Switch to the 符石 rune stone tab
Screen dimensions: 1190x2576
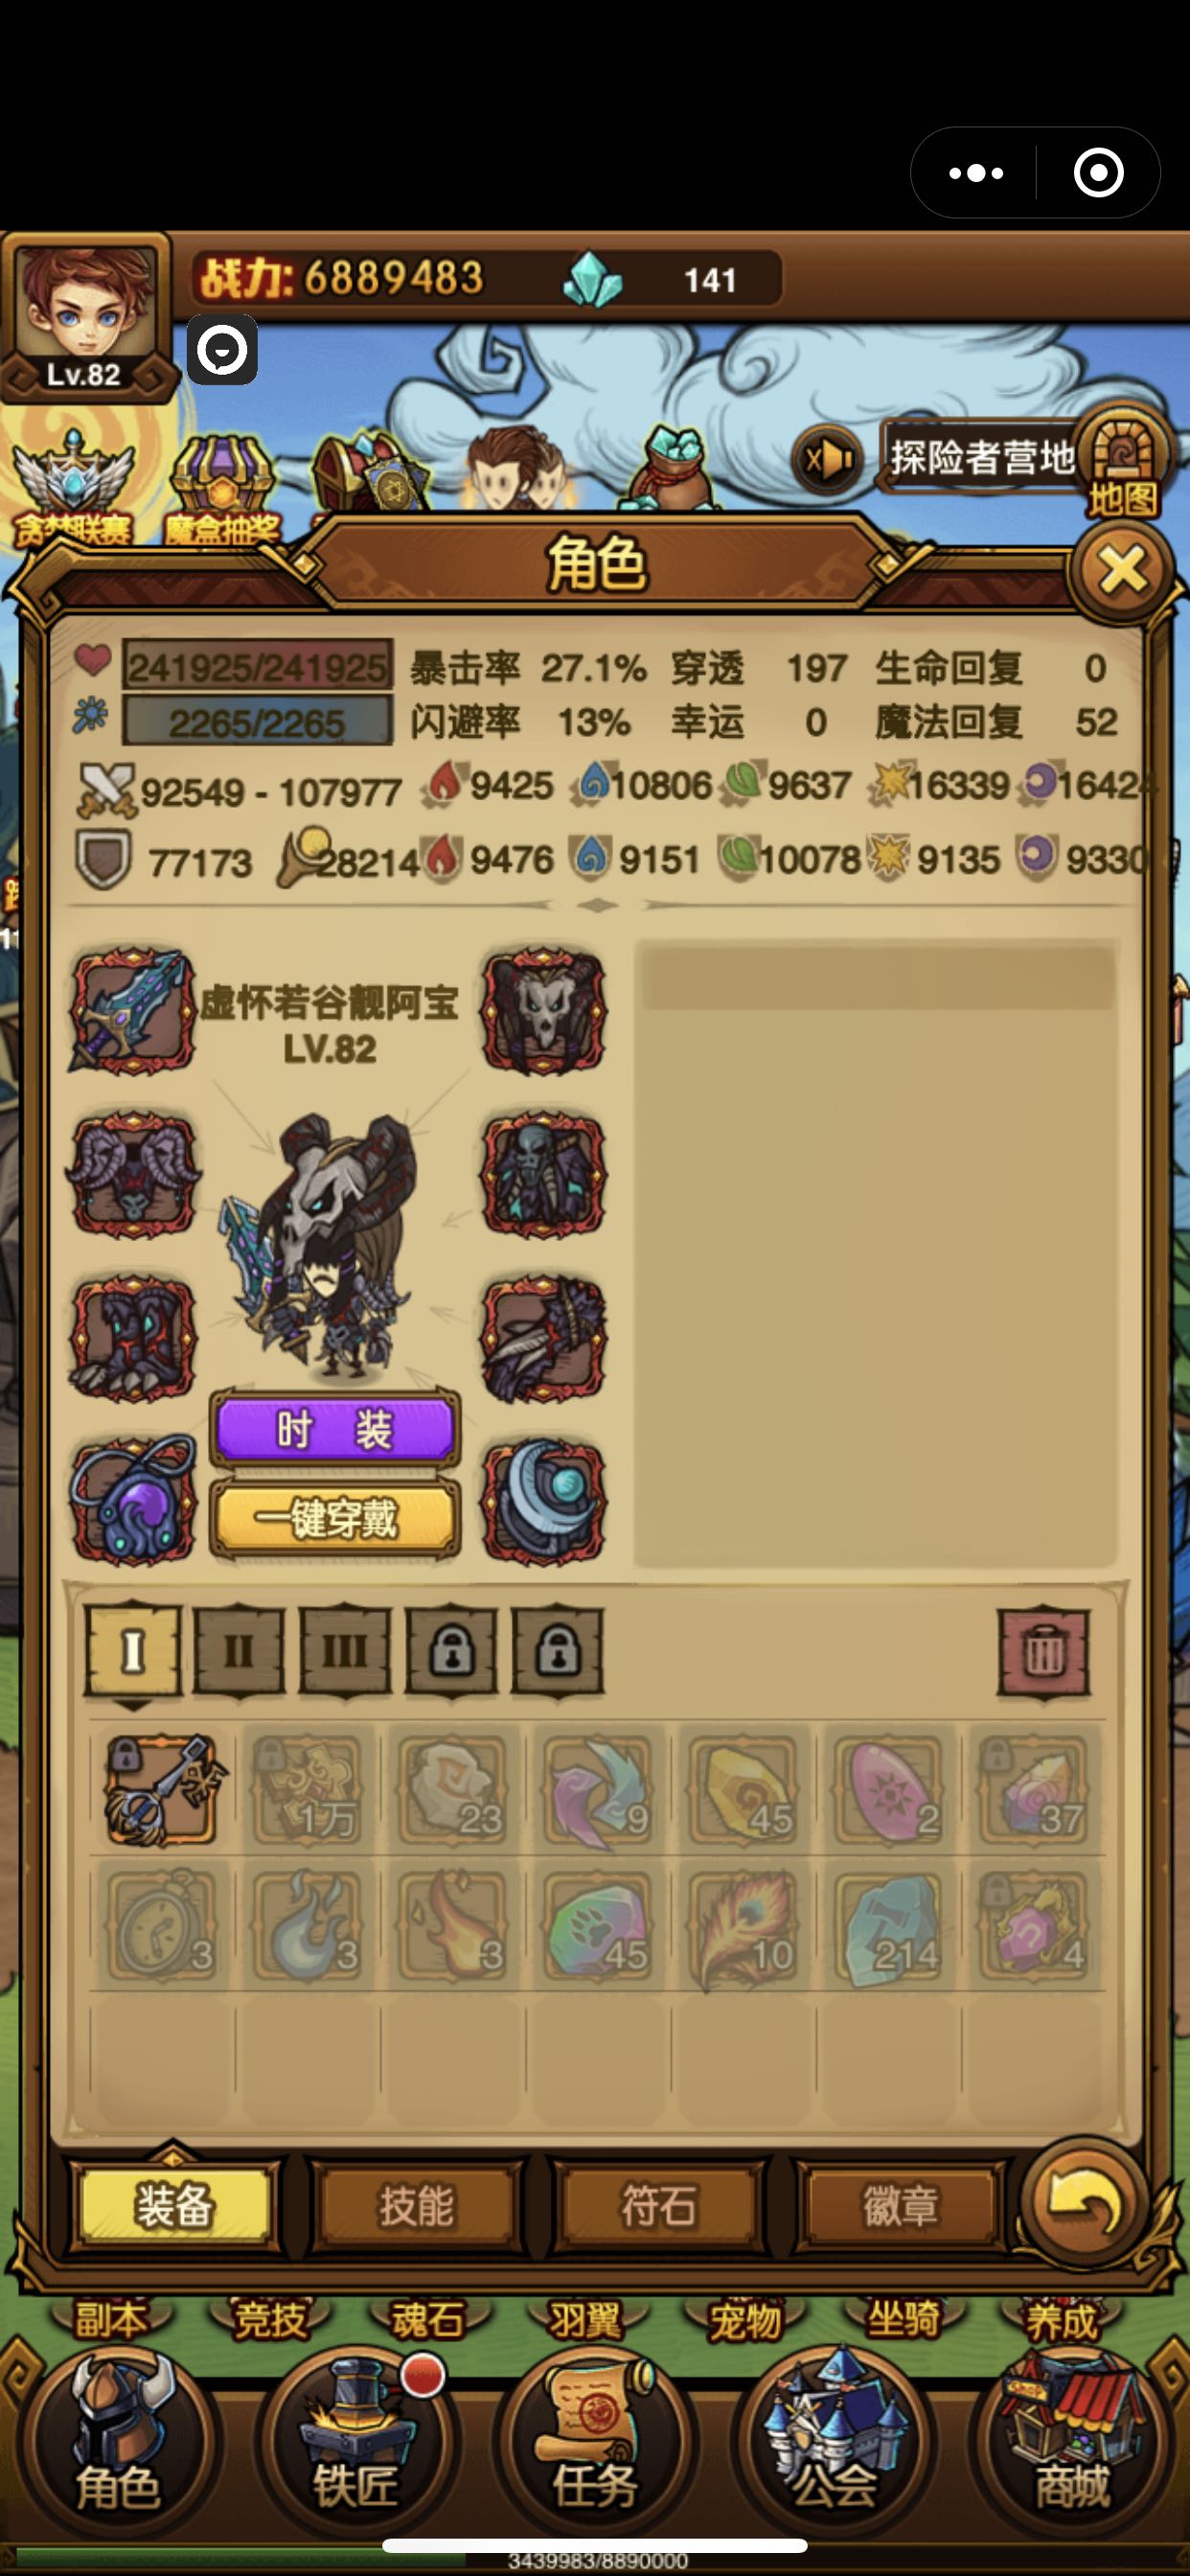[658, 2206]
